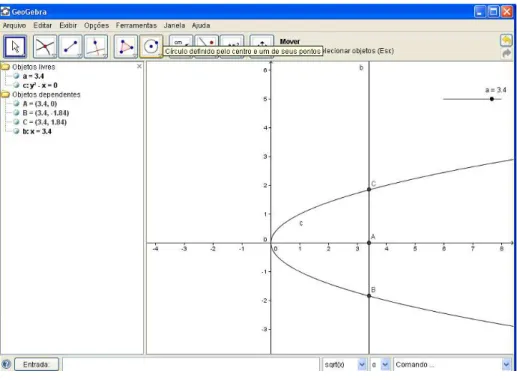This screenshot has width=517, height=380.
Task: Open the Ferramentas menu
Action: (x=136, y=25)
